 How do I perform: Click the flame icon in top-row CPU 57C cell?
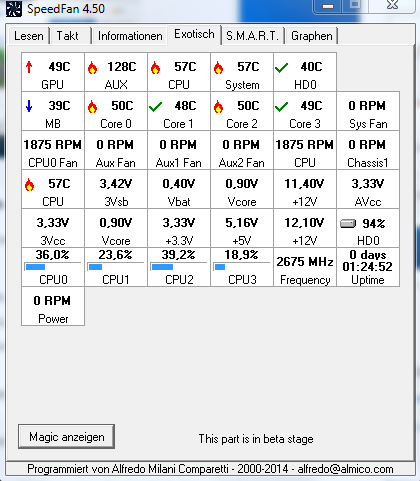pos(155,68)
